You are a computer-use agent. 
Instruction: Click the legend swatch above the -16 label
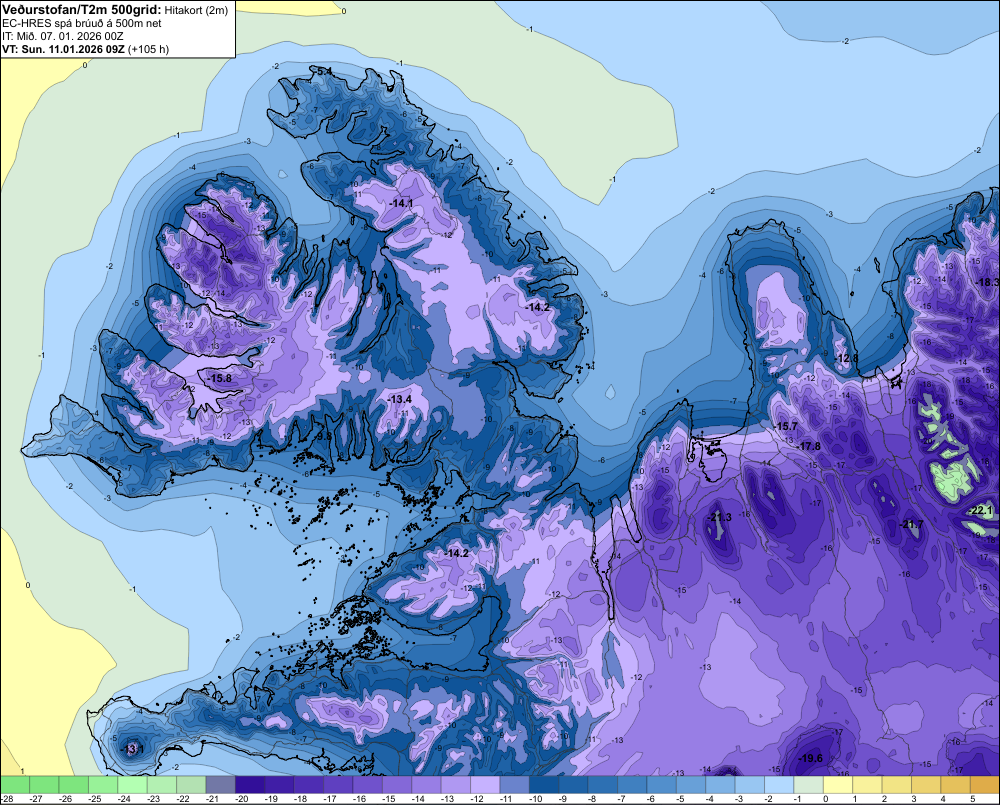[367, 785]
